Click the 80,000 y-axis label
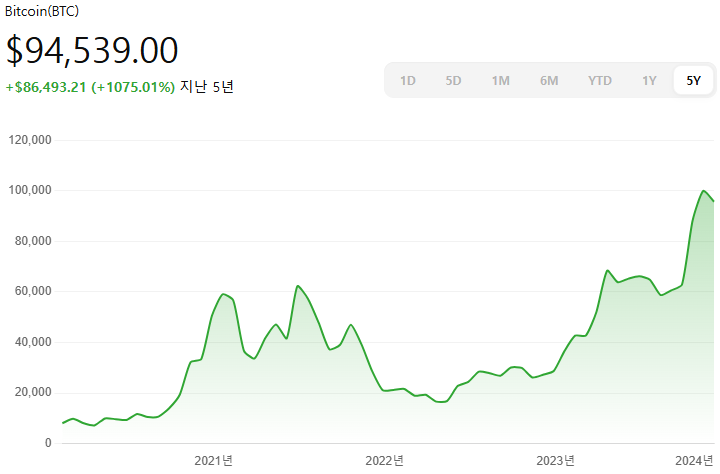The image size is (720, 474). point(33,241)
